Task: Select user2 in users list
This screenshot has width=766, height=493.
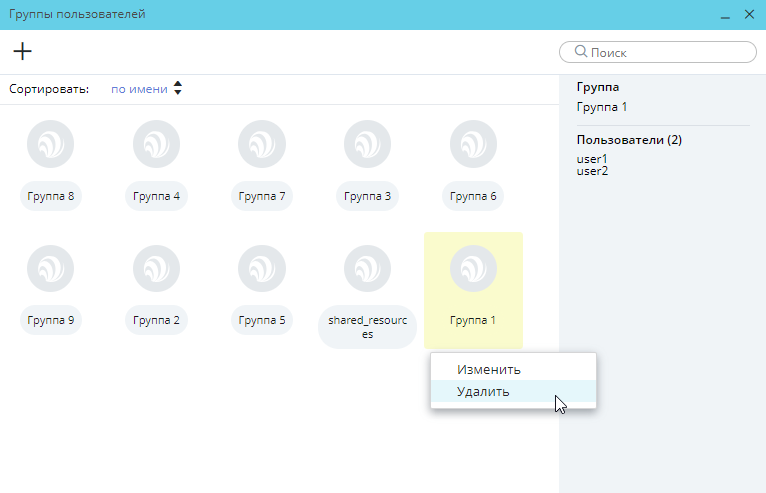Action: click(593, 171)
